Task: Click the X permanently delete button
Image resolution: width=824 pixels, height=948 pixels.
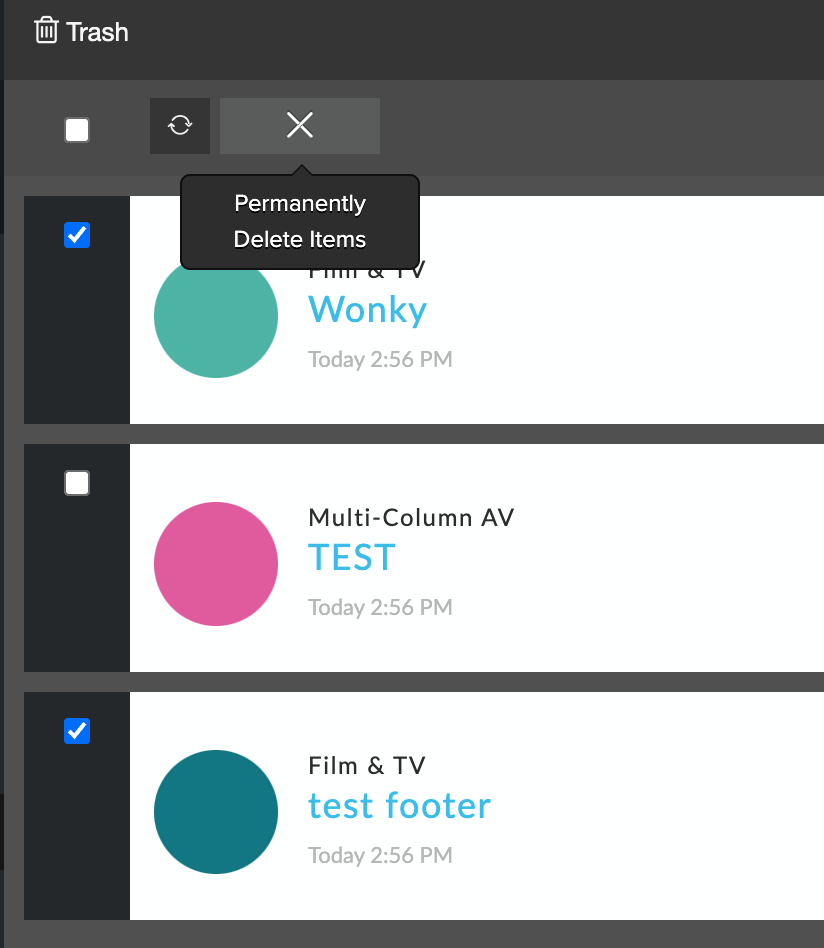Action: (x=300, y=126)
